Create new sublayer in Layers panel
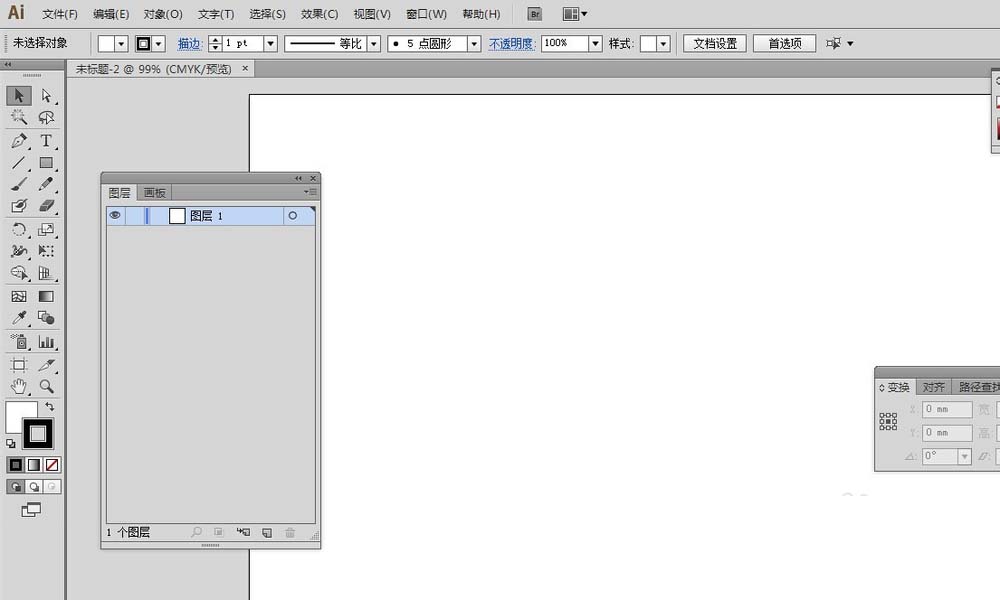The width and height of the screenshot is (1000, 600). (x=243, y=532)
